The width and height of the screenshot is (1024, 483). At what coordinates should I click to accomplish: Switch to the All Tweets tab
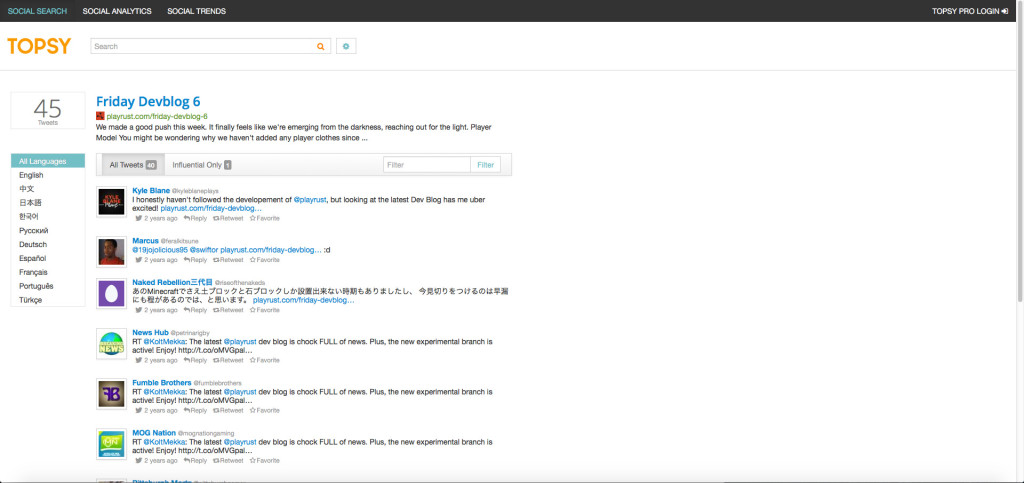133,165
